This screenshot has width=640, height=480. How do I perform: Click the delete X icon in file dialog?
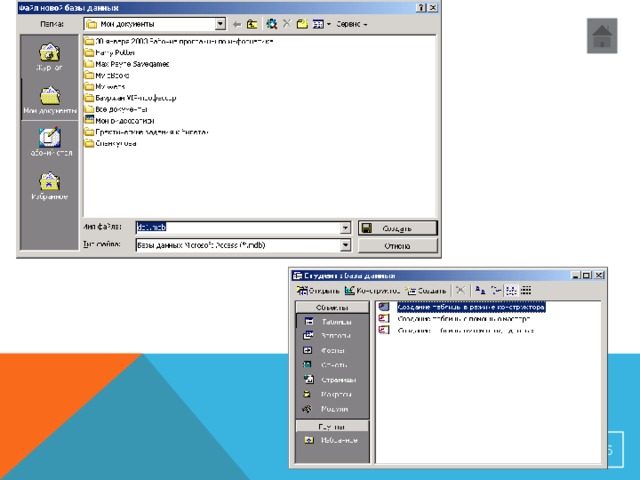coord(288,22)
